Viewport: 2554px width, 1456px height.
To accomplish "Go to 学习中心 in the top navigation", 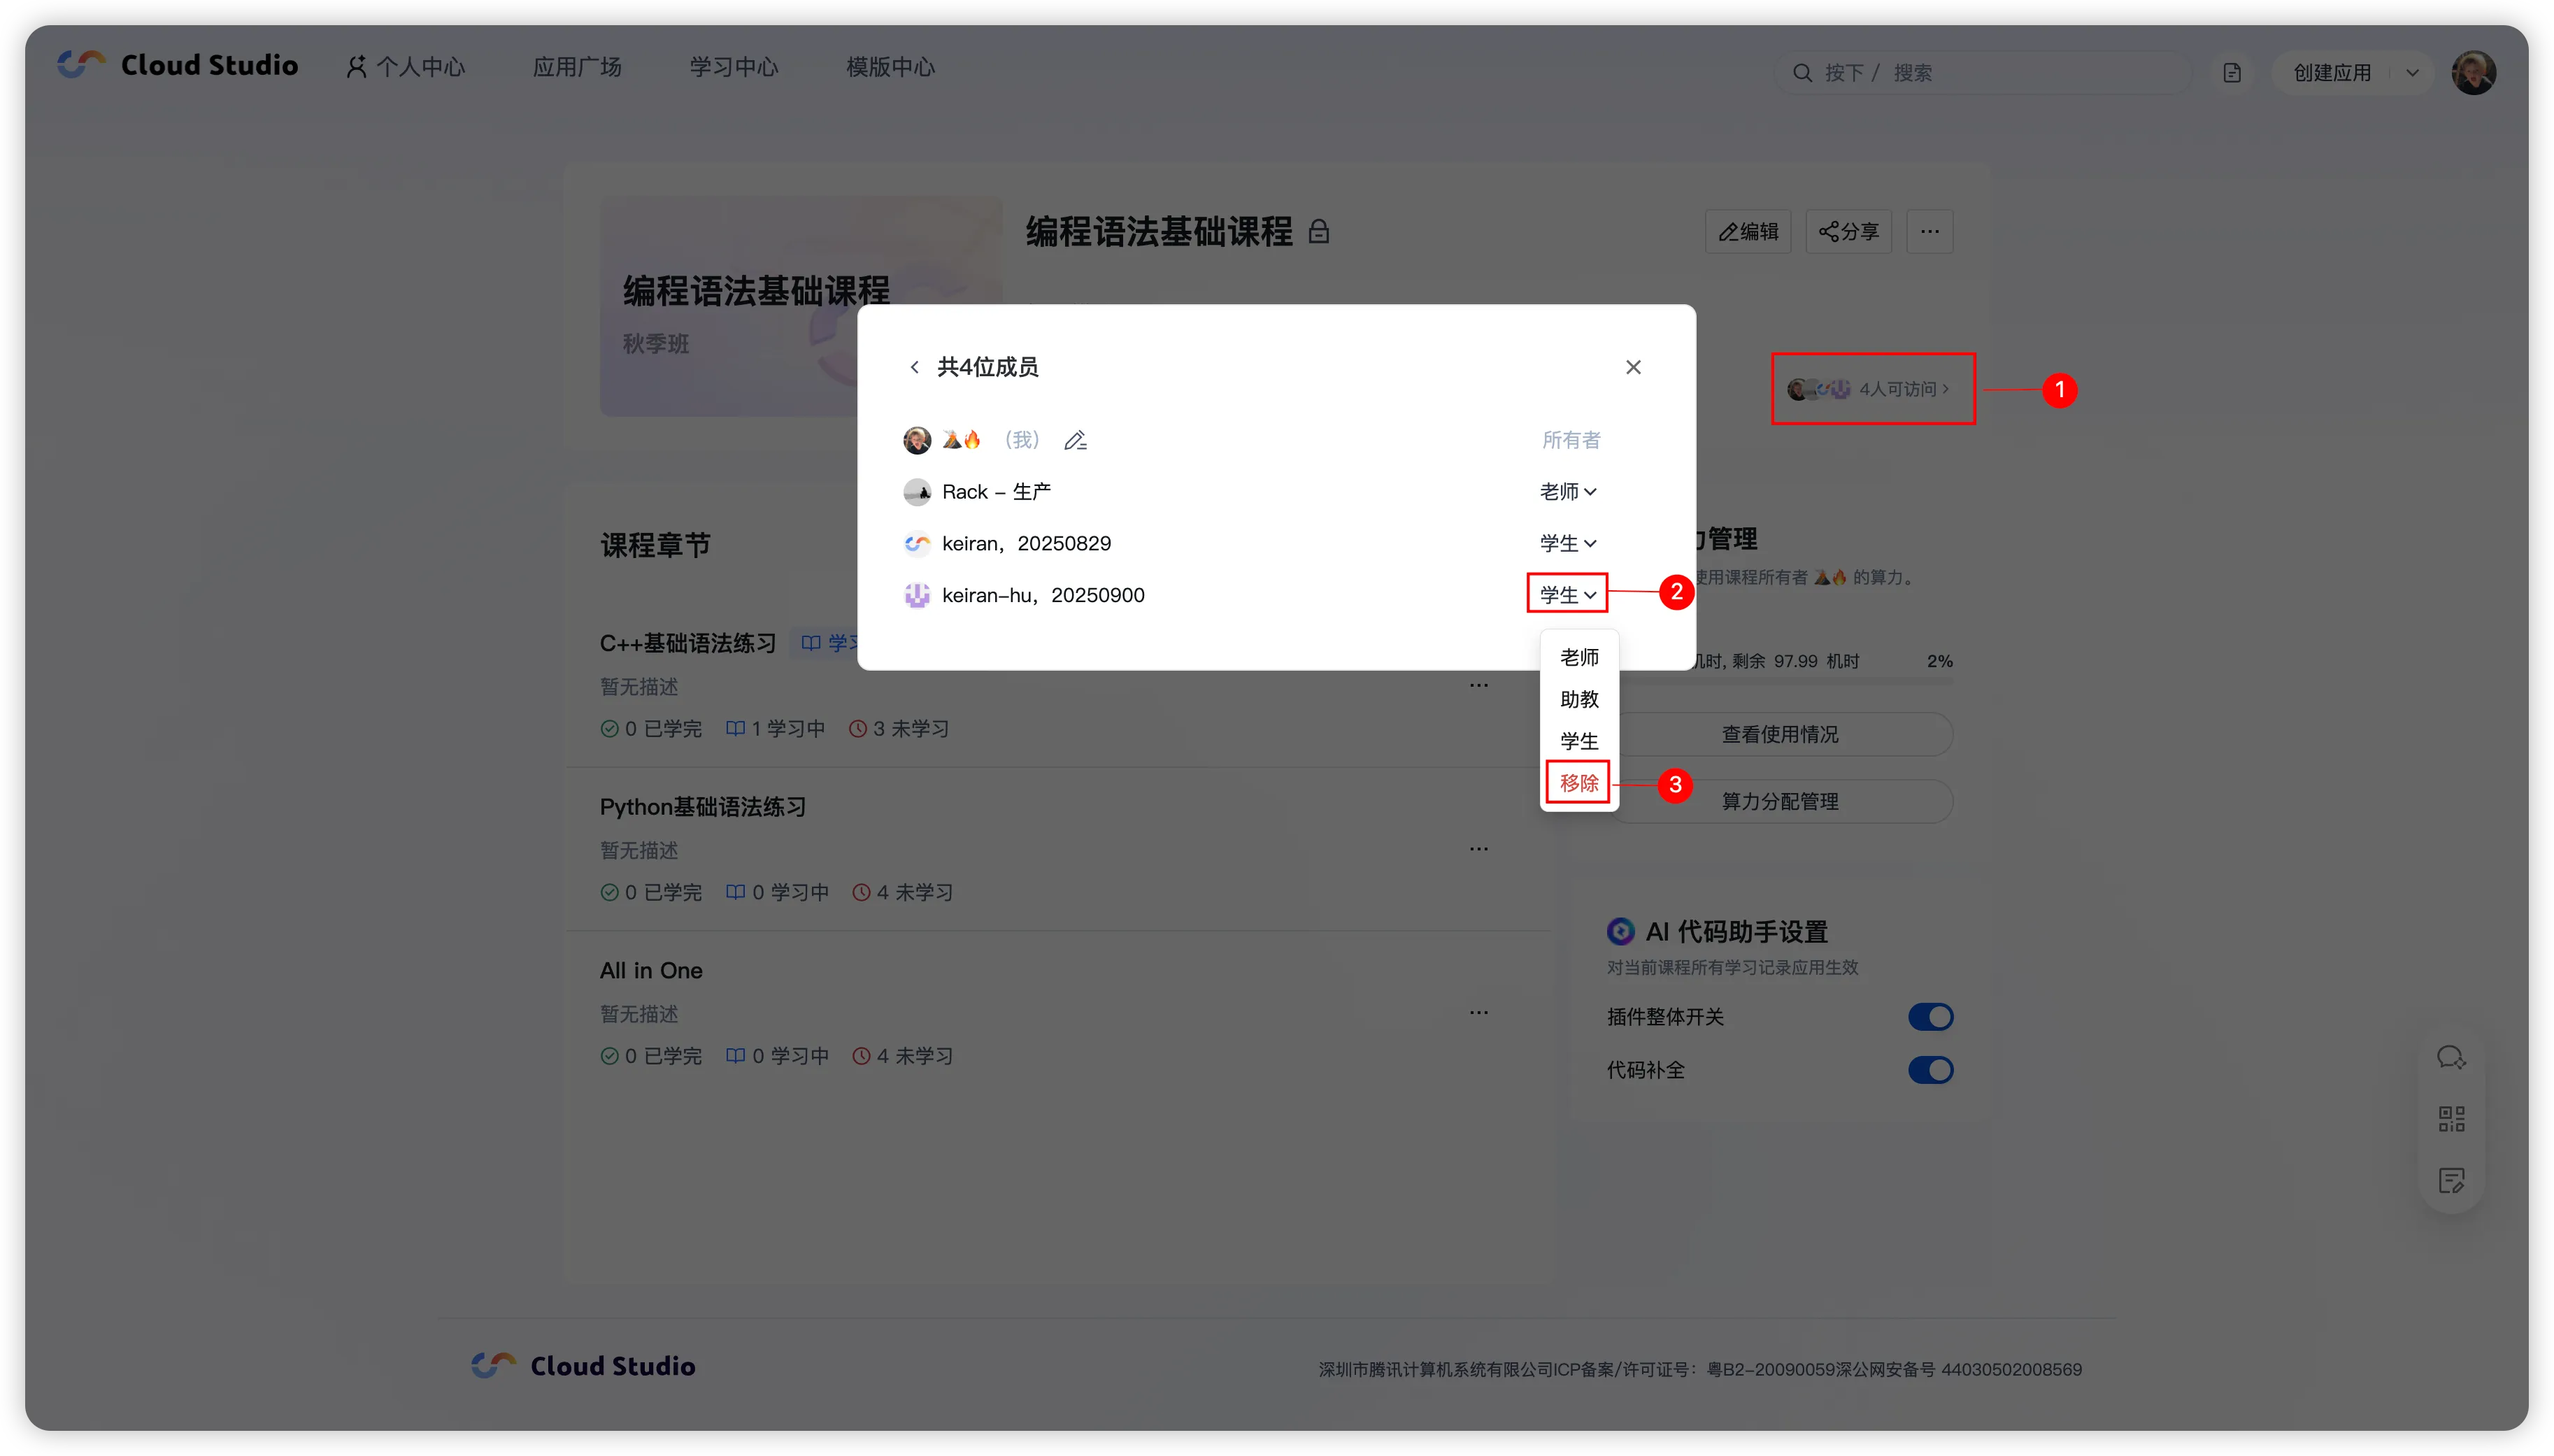I will pos(733,67).
